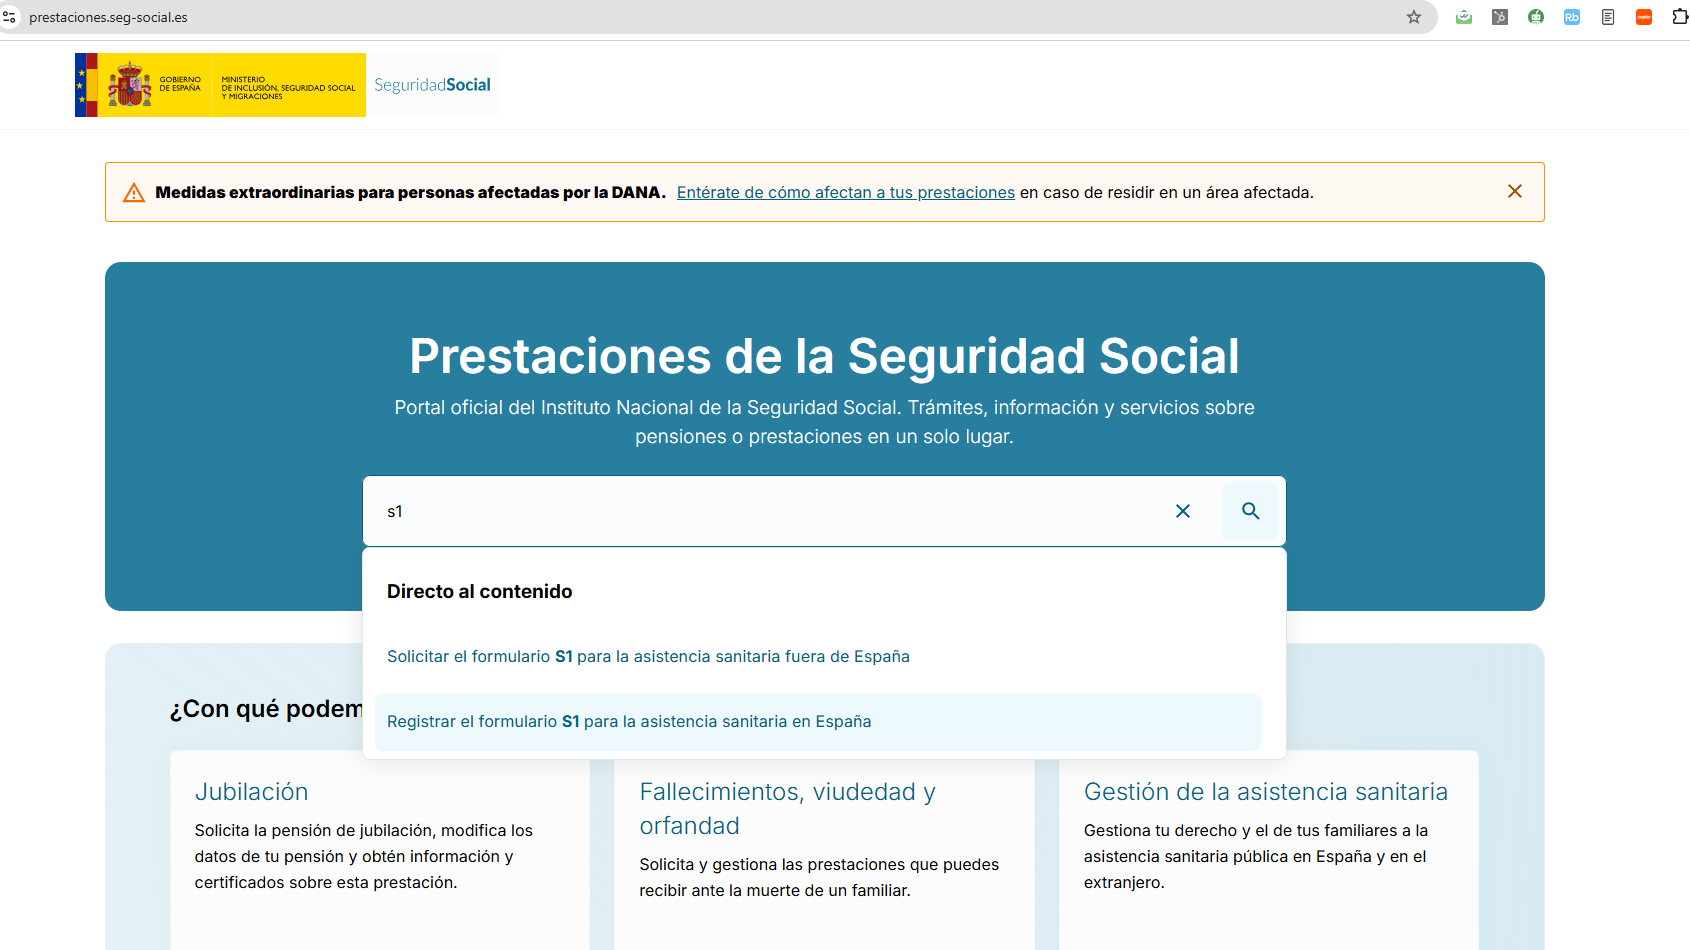1690x950 pixels.
Task: Click the search magnifier button
Action: [1250, 511]
